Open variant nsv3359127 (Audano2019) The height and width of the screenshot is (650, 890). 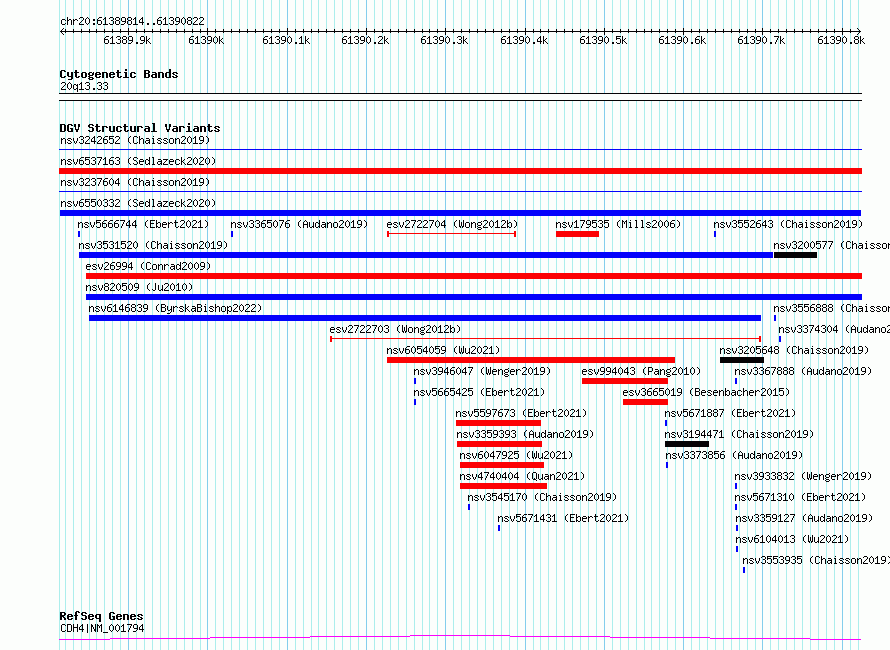804,518
